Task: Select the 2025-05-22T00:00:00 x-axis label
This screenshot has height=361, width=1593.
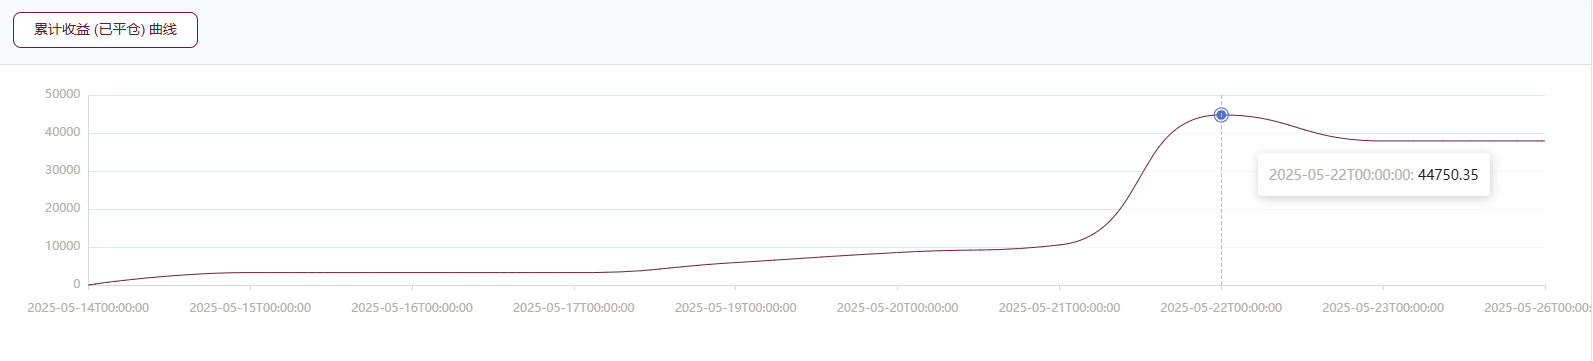Action: tap(1221, 308)
